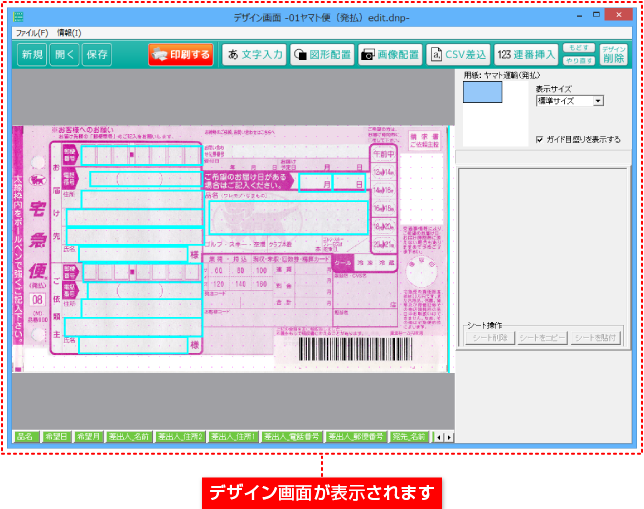Image resolution: width=644 pixels, height=509 pixels.
Task: Minimize the design window
Action: click(579, 16)
